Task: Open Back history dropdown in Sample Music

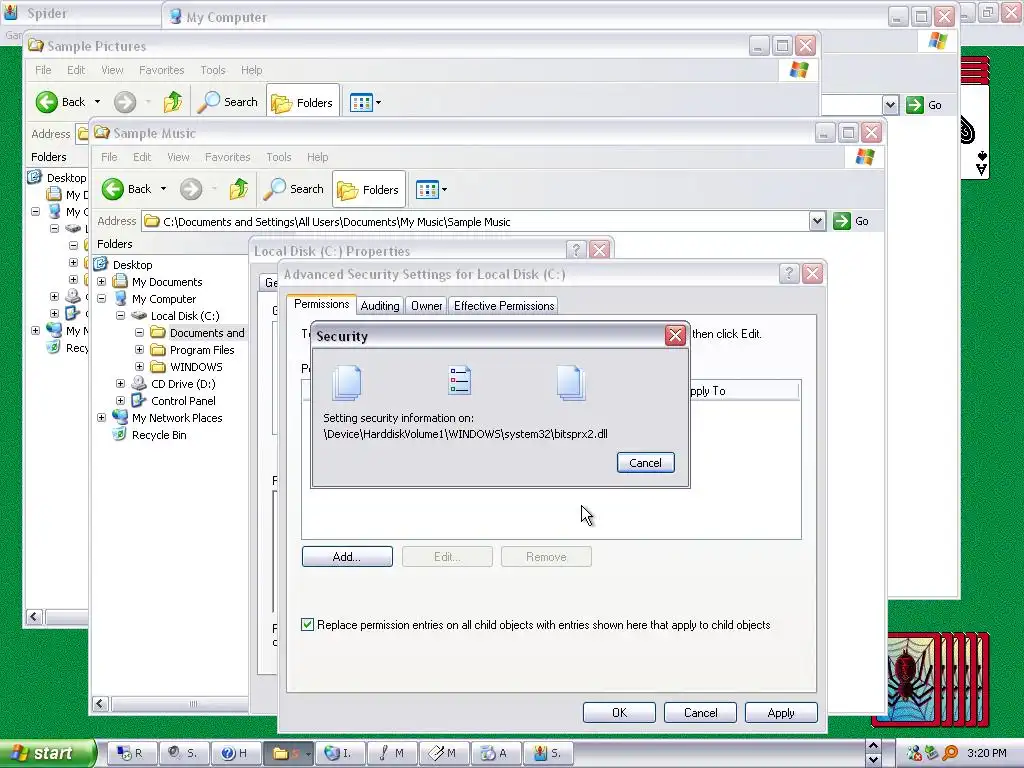Action: click(163, 189)
